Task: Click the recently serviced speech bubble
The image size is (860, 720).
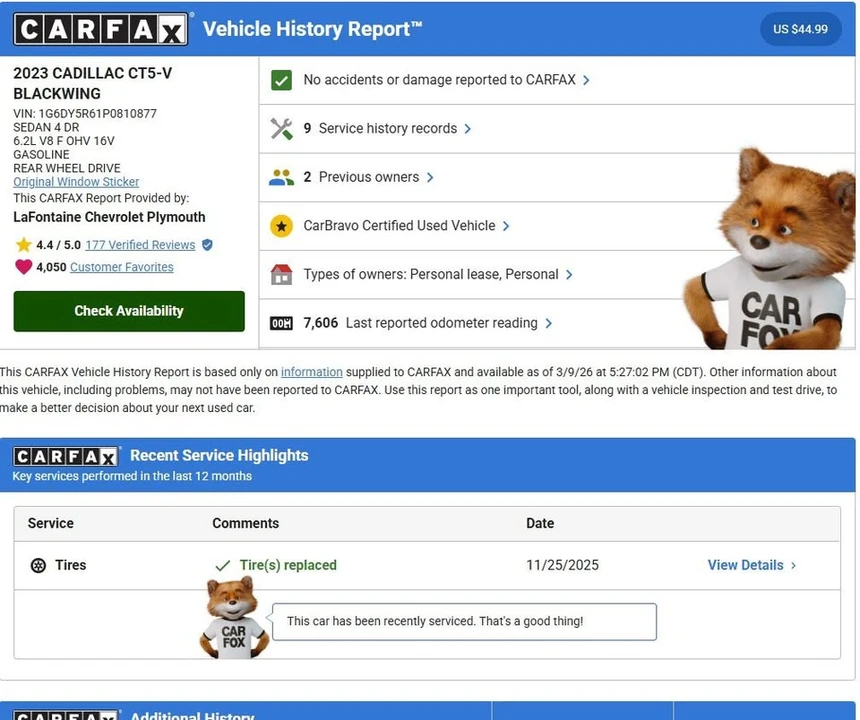Action: tap(464, 622)
